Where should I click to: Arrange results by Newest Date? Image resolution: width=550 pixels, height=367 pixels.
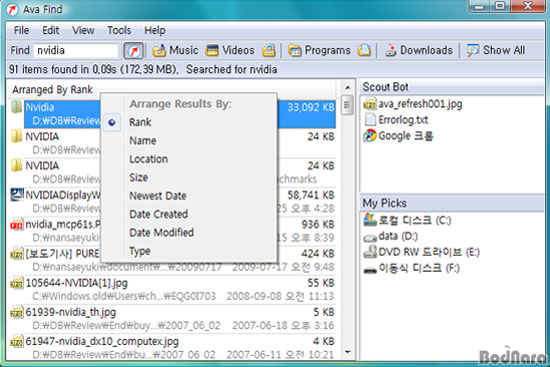158,196
